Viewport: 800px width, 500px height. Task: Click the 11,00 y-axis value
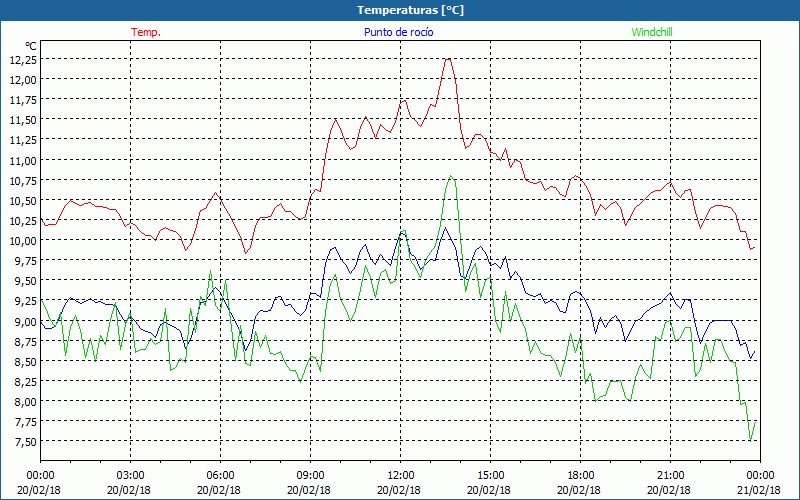[x=23, y=160]
